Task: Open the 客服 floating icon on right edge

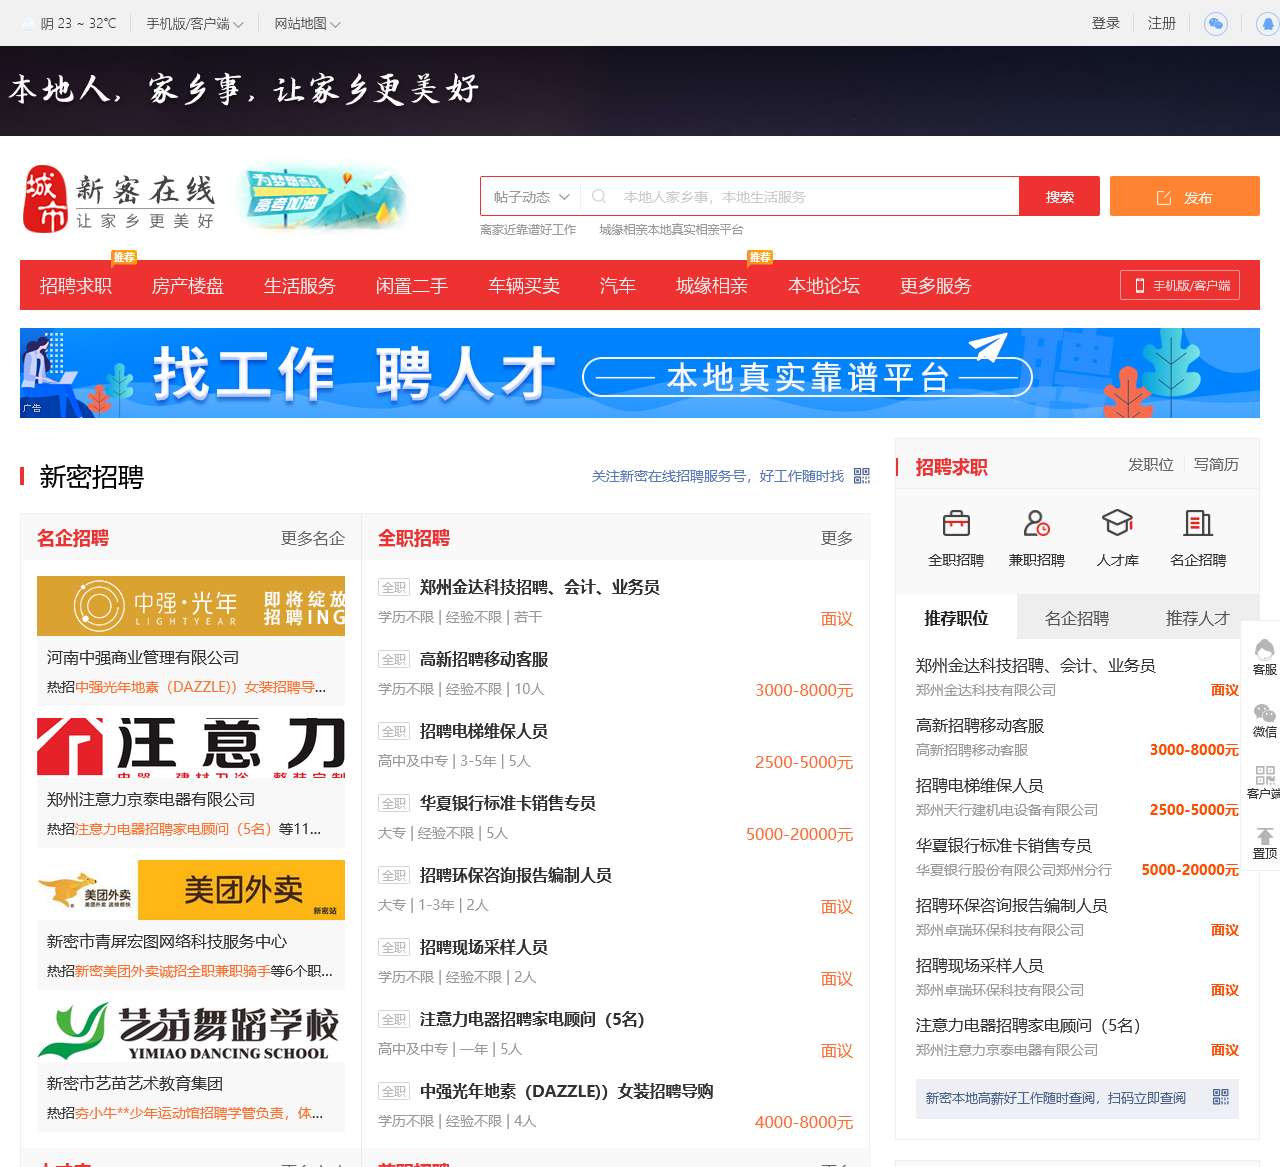Action: point(1264,650)
